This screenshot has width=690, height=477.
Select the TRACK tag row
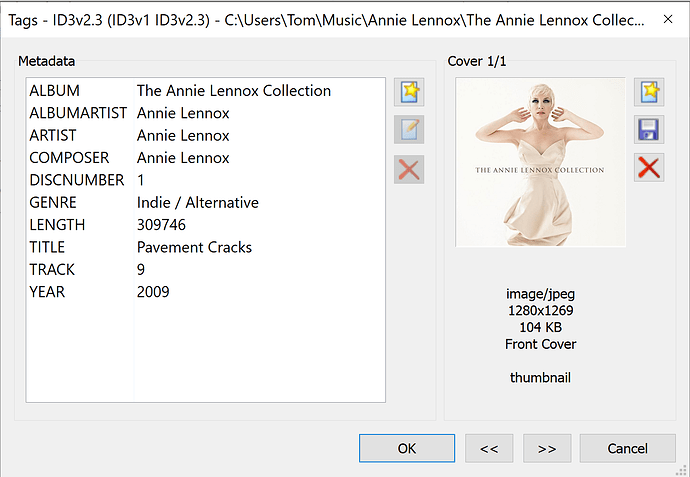click(x=206, y=269)
